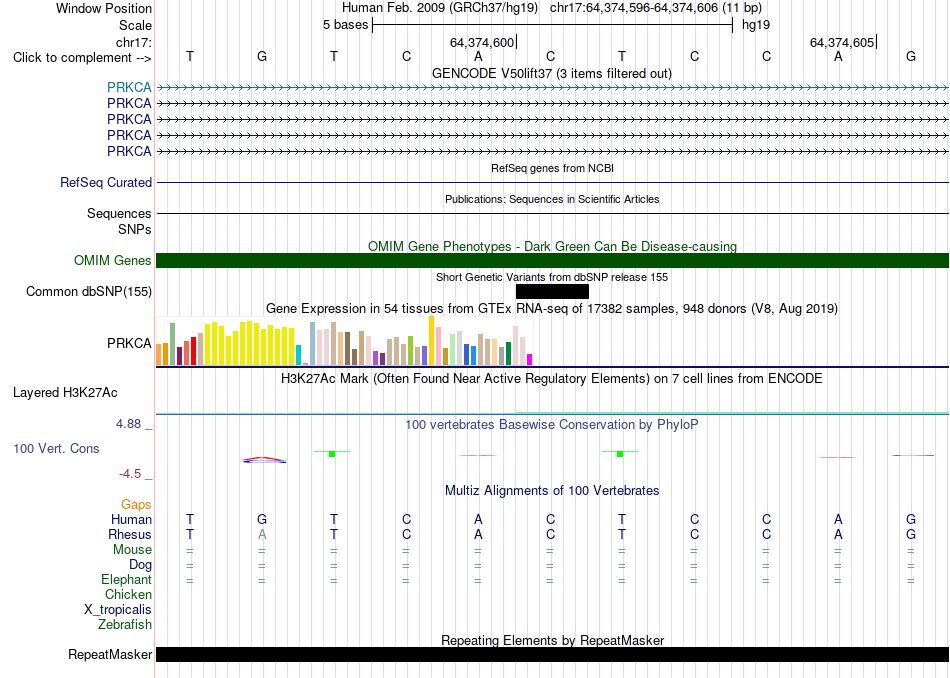Click the Scale row label
This screenshot has height=678, width=950.
[x=135, y=25]
